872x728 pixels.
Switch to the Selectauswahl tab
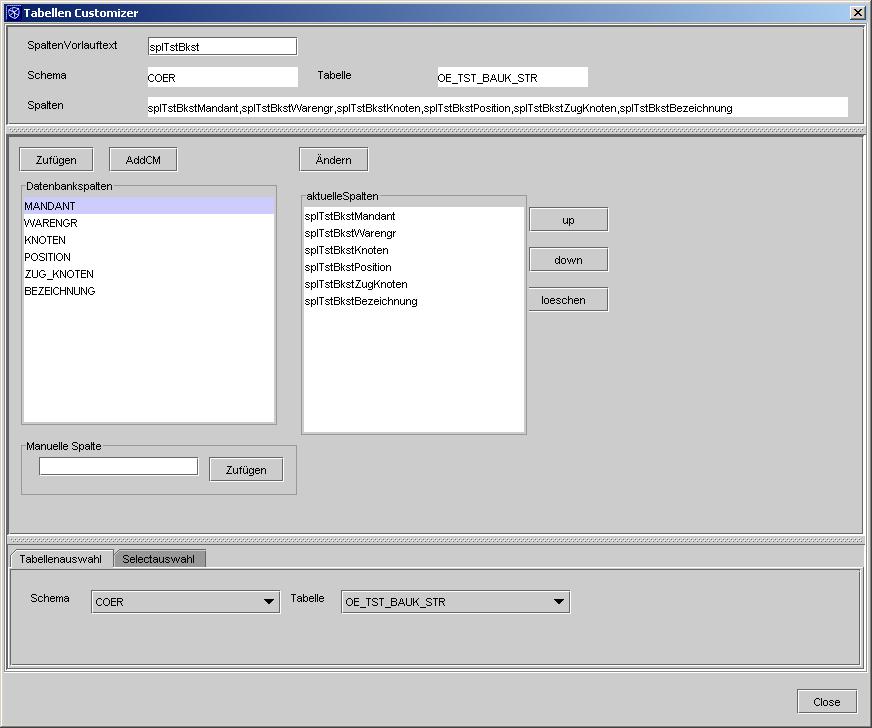159,559
